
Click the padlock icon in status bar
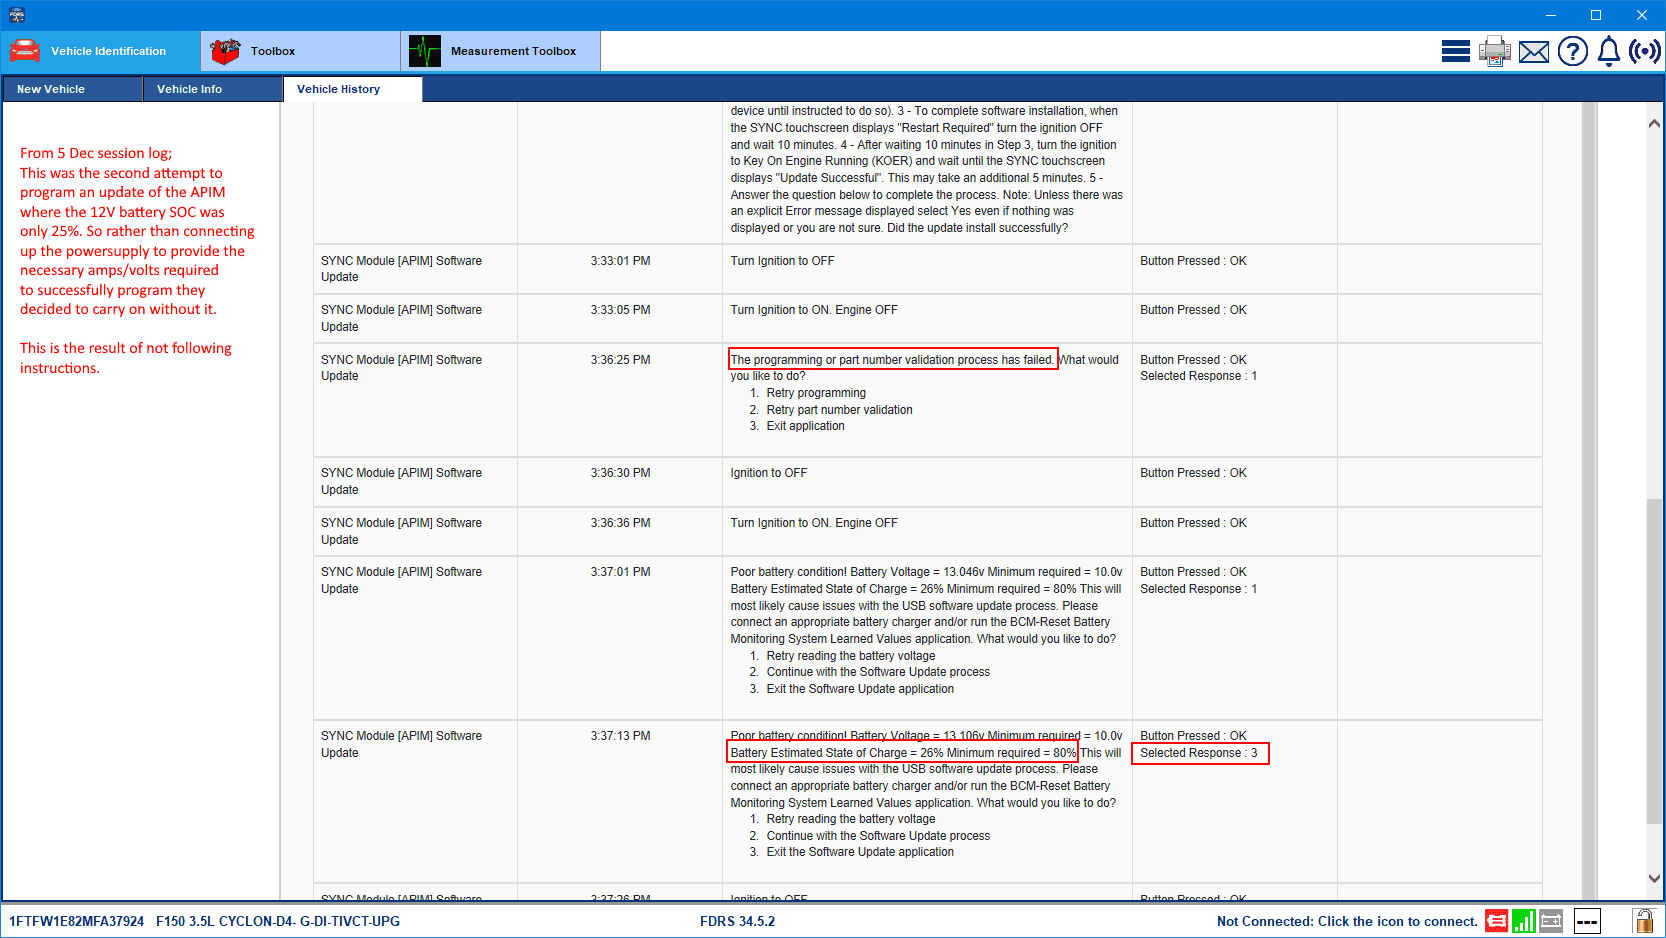coord(1642,921)
